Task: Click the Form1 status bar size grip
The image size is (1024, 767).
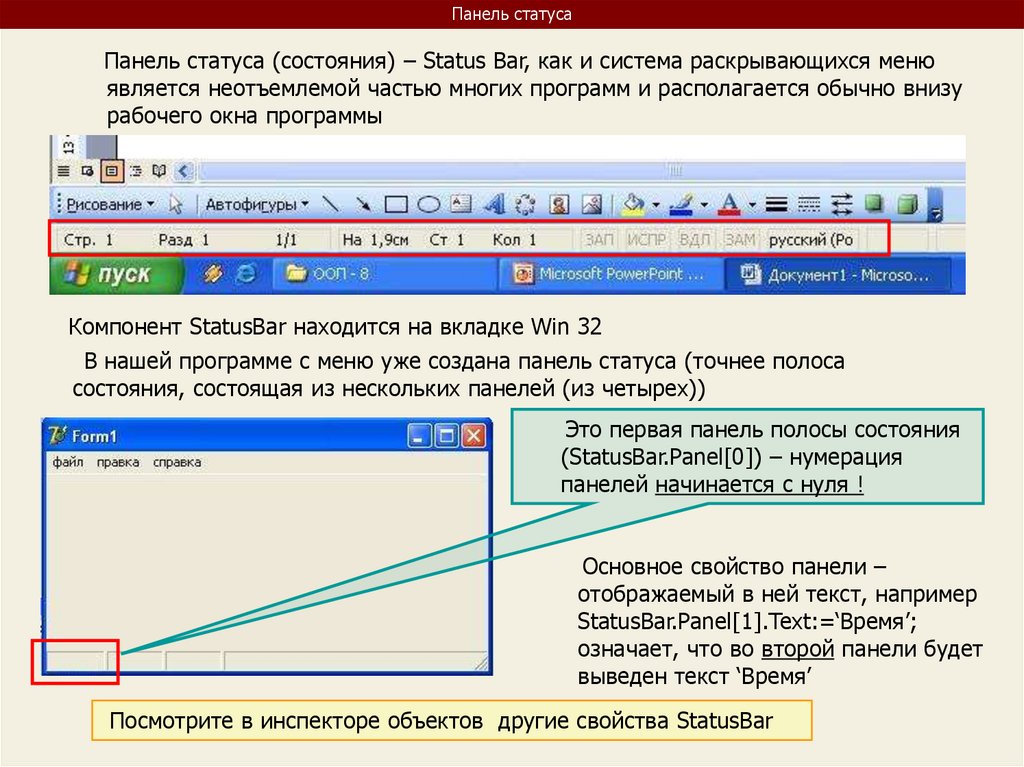Action: coord(481,664)
